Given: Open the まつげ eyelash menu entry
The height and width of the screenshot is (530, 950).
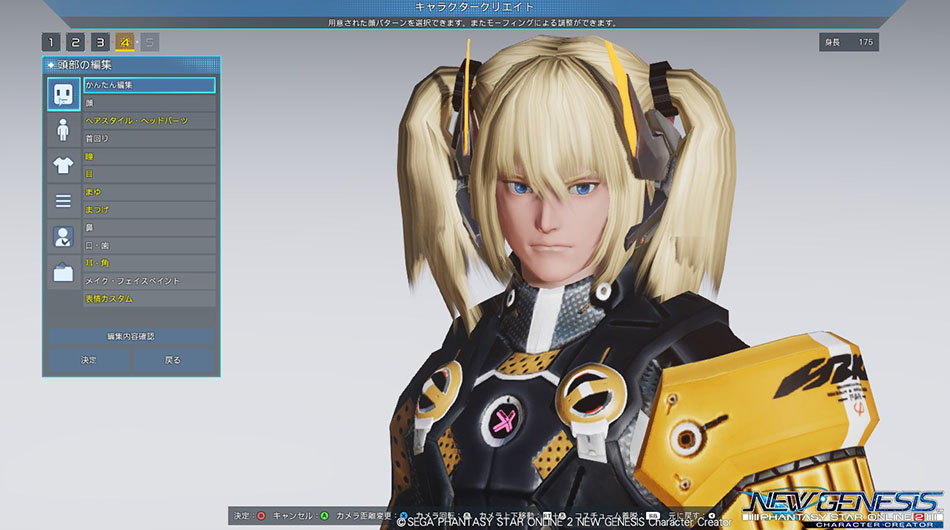Looking at the screenshot, I should [149, 210].
